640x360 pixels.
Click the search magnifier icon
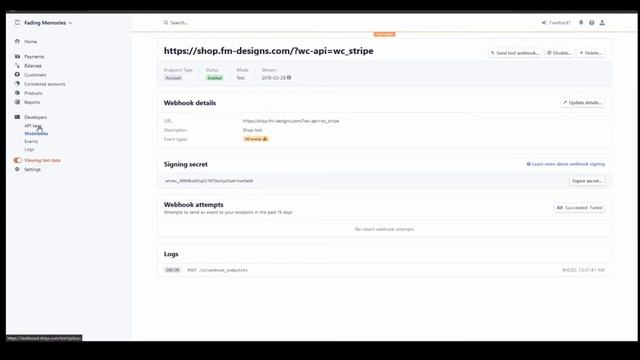(166, 23)
